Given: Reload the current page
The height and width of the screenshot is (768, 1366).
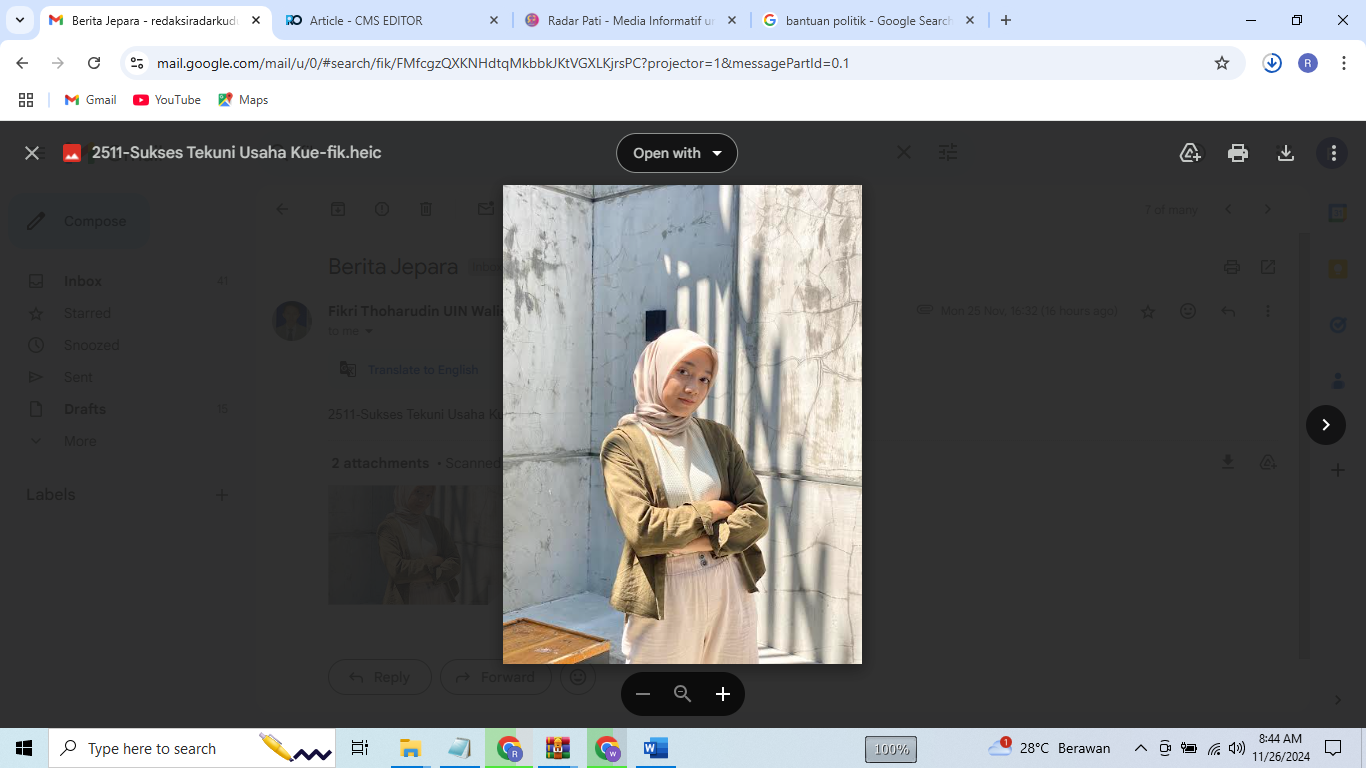Looking at the screenshot, I should 94,63.
